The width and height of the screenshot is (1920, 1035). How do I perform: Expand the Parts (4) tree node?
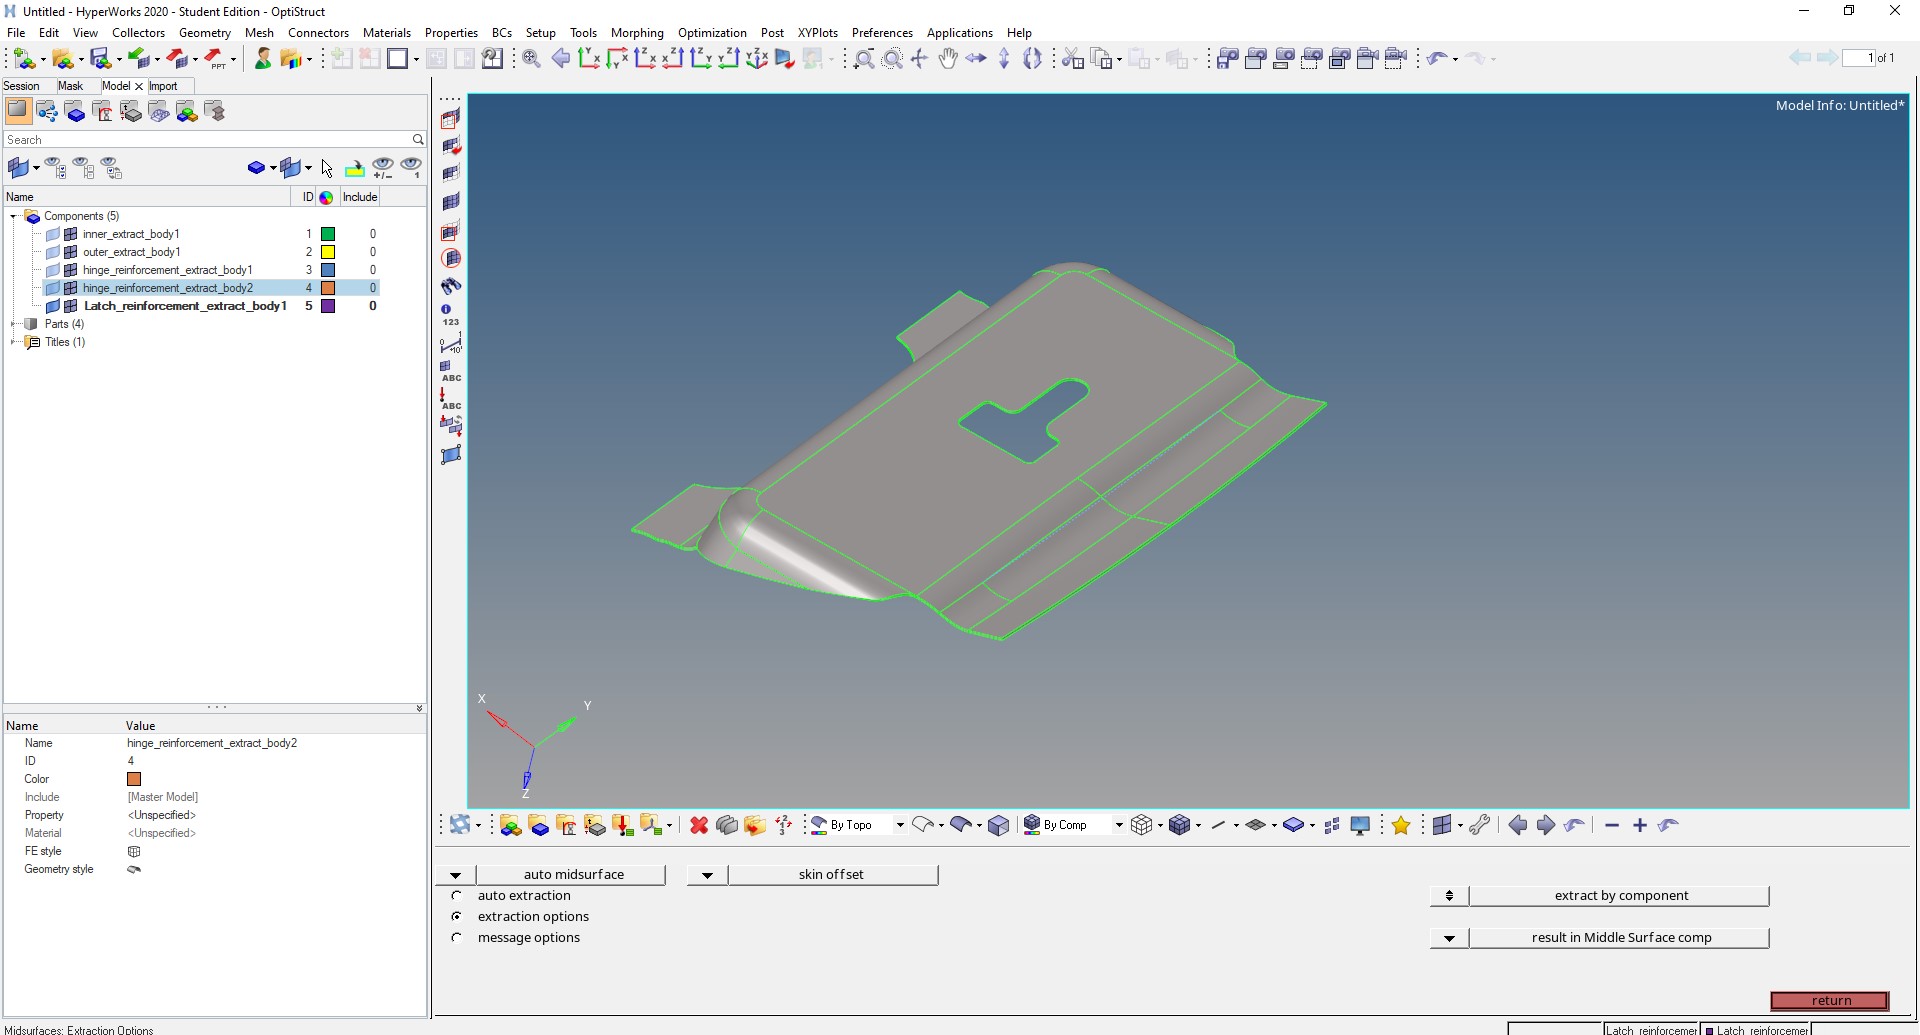[13, 324]
